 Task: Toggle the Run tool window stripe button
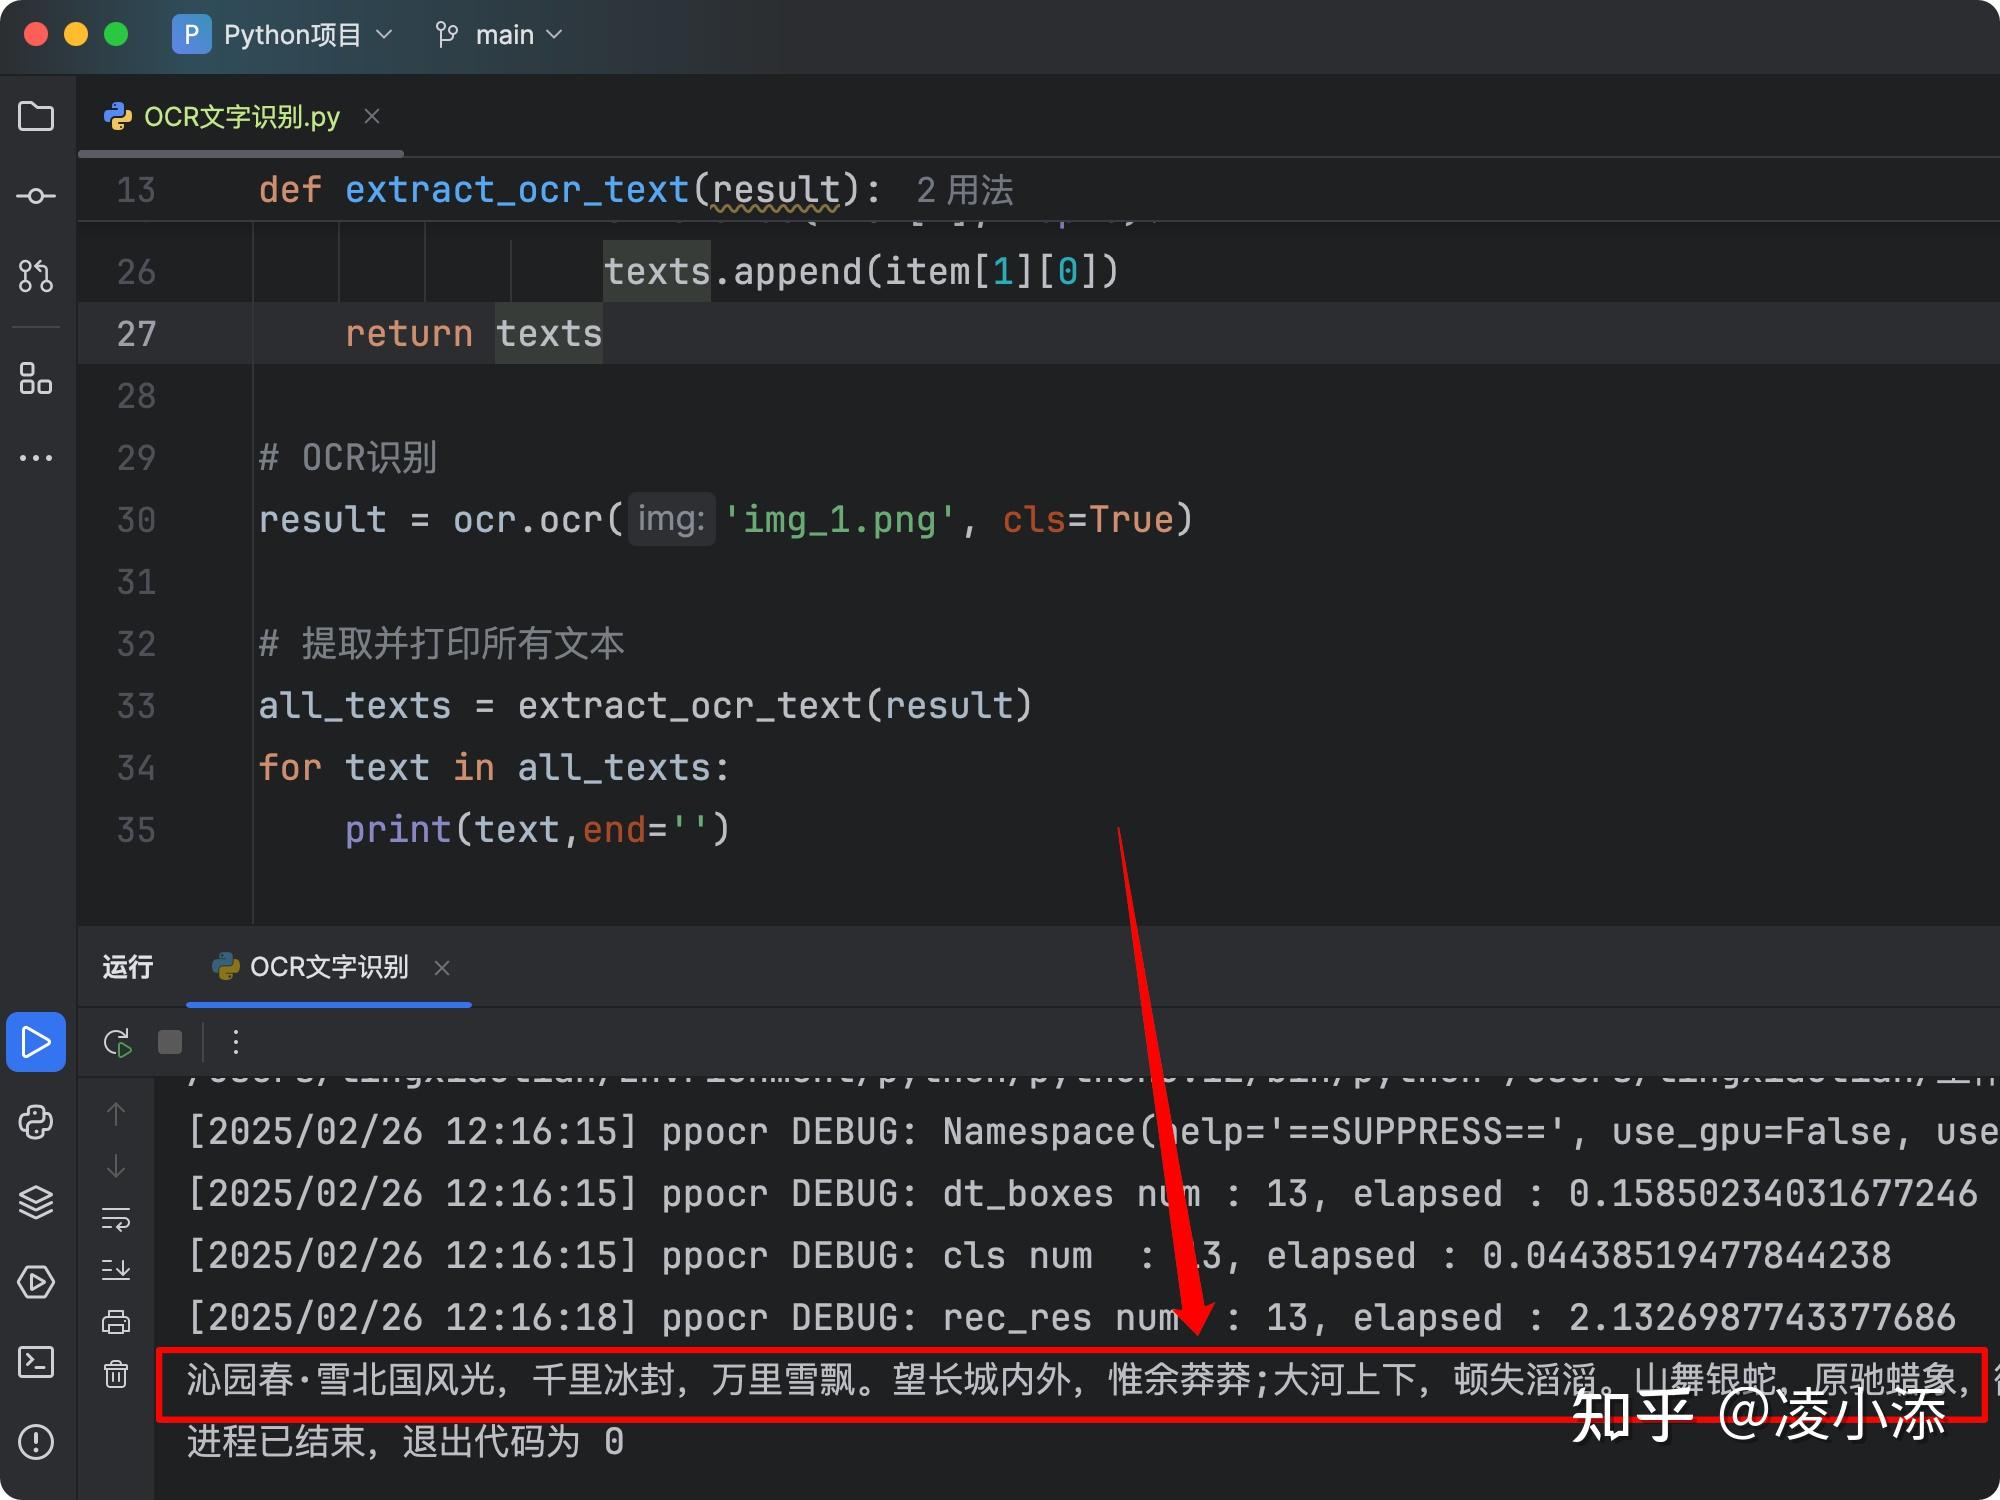(x=36, y=1042)
